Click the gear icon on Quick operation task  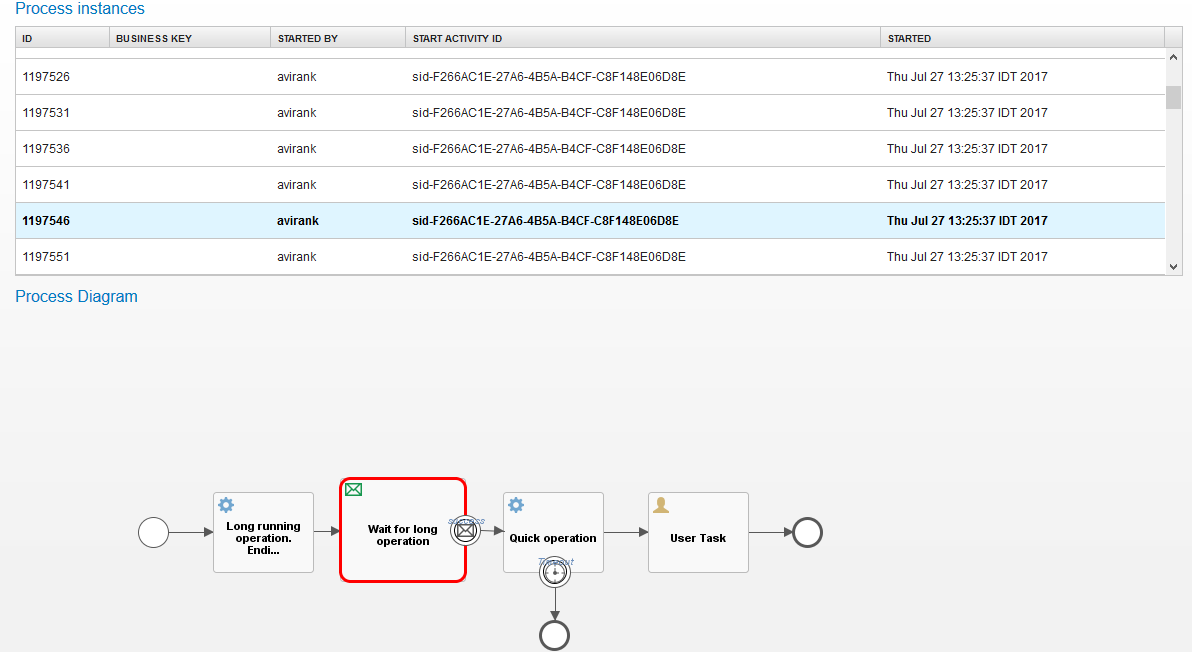[516, 505]
